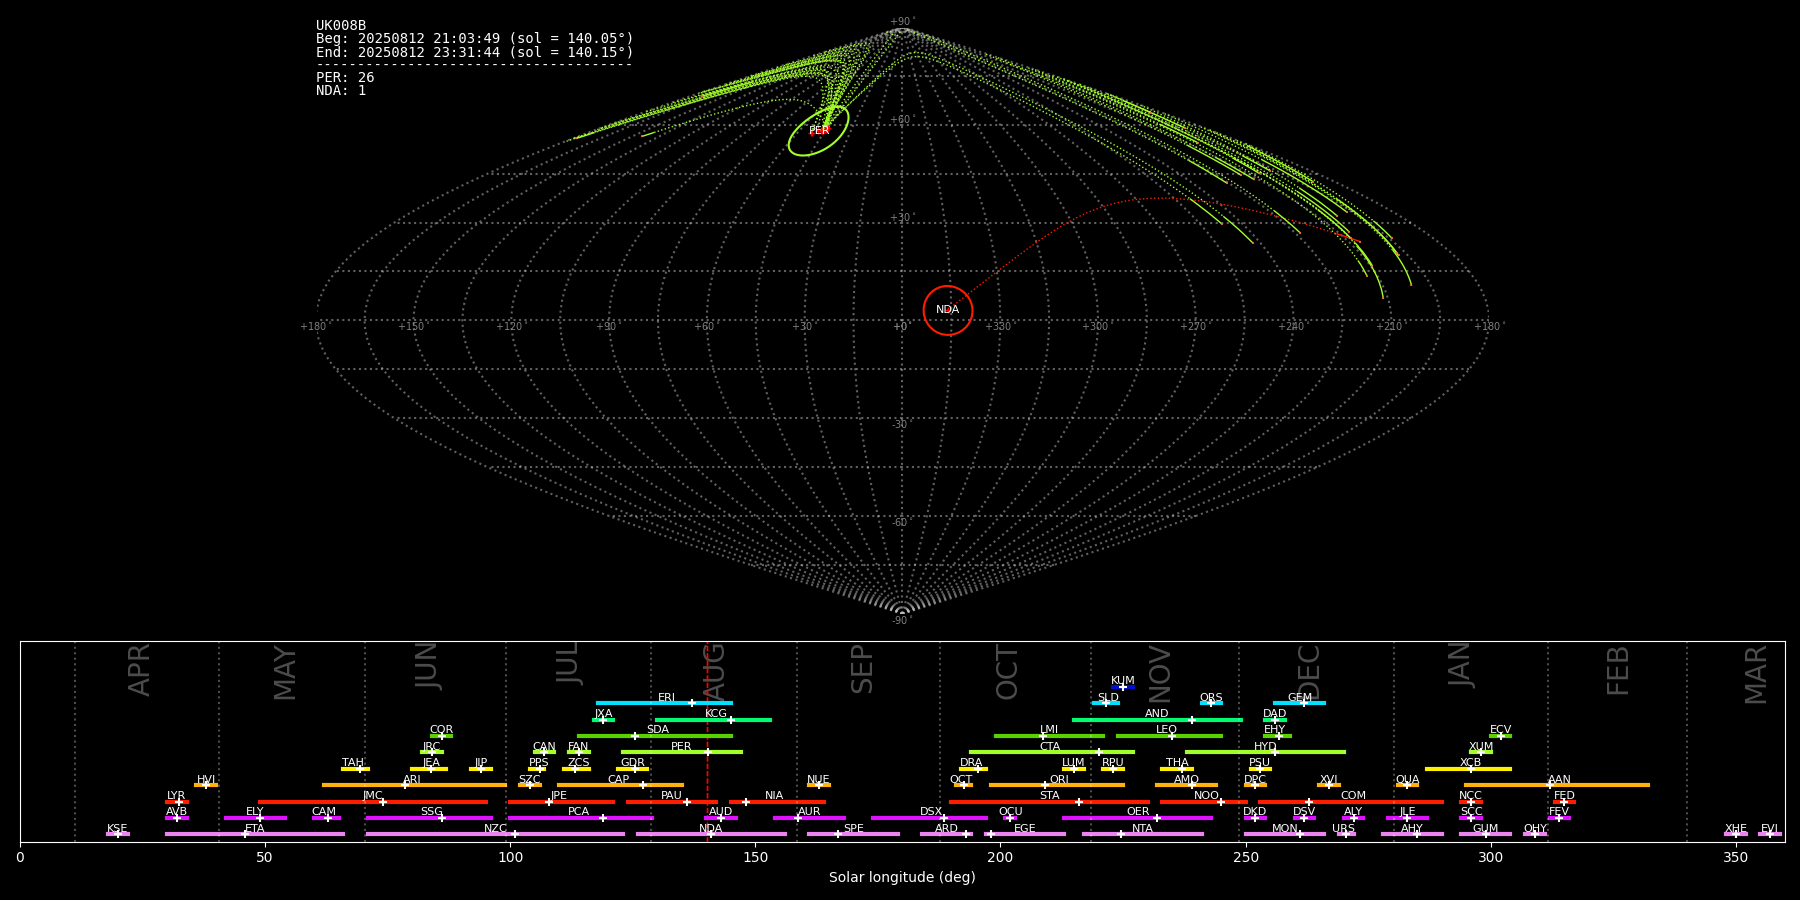The height and width of the screenshot is (900, 1800).
Task: Click the ERI cyan shower bar
Action: (664, 703)
